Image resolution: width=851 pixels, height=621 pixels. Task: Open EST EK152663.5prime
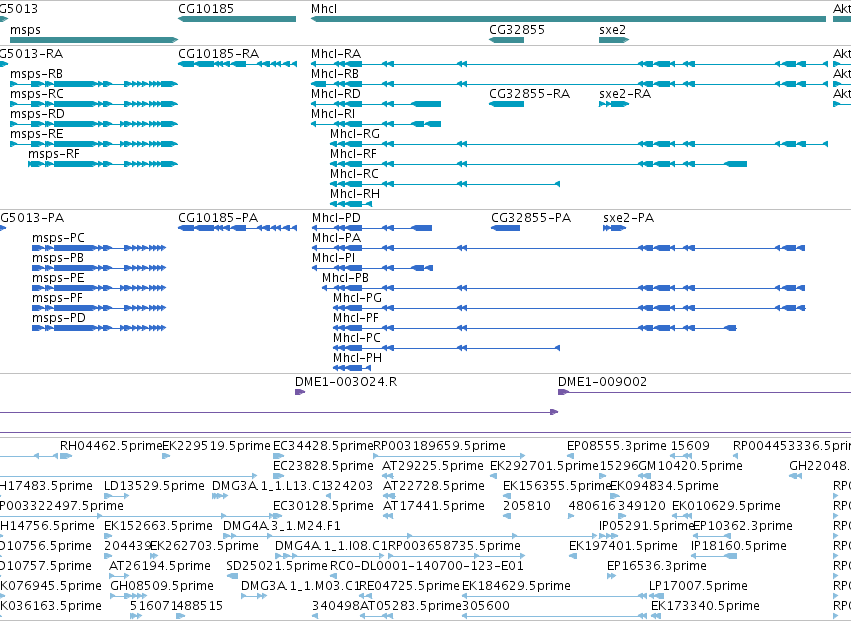coord(158,526)
